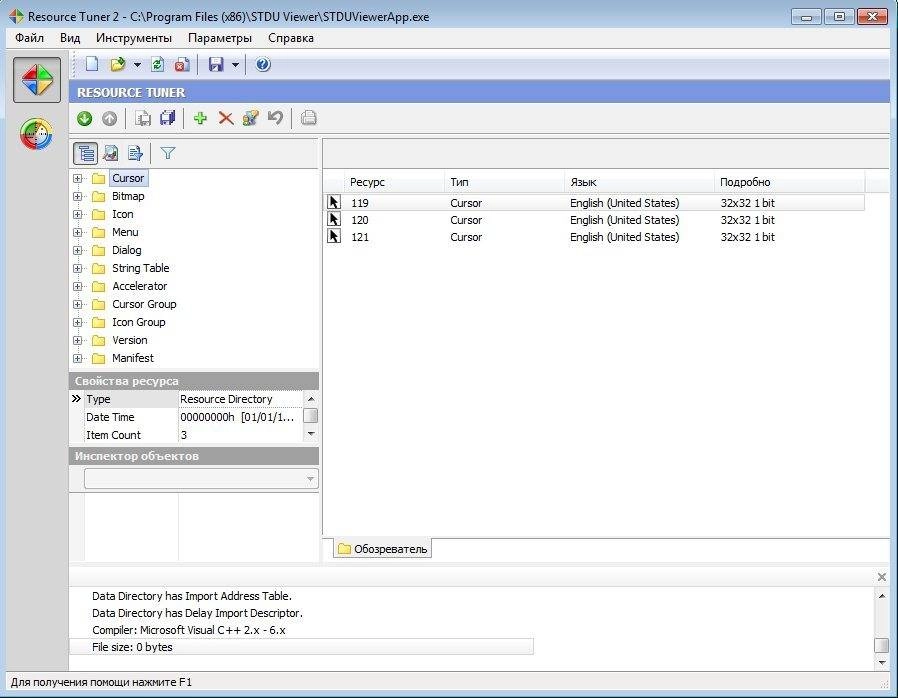Close the log panel with X
The image size is (898, 698).
(882, 577)
